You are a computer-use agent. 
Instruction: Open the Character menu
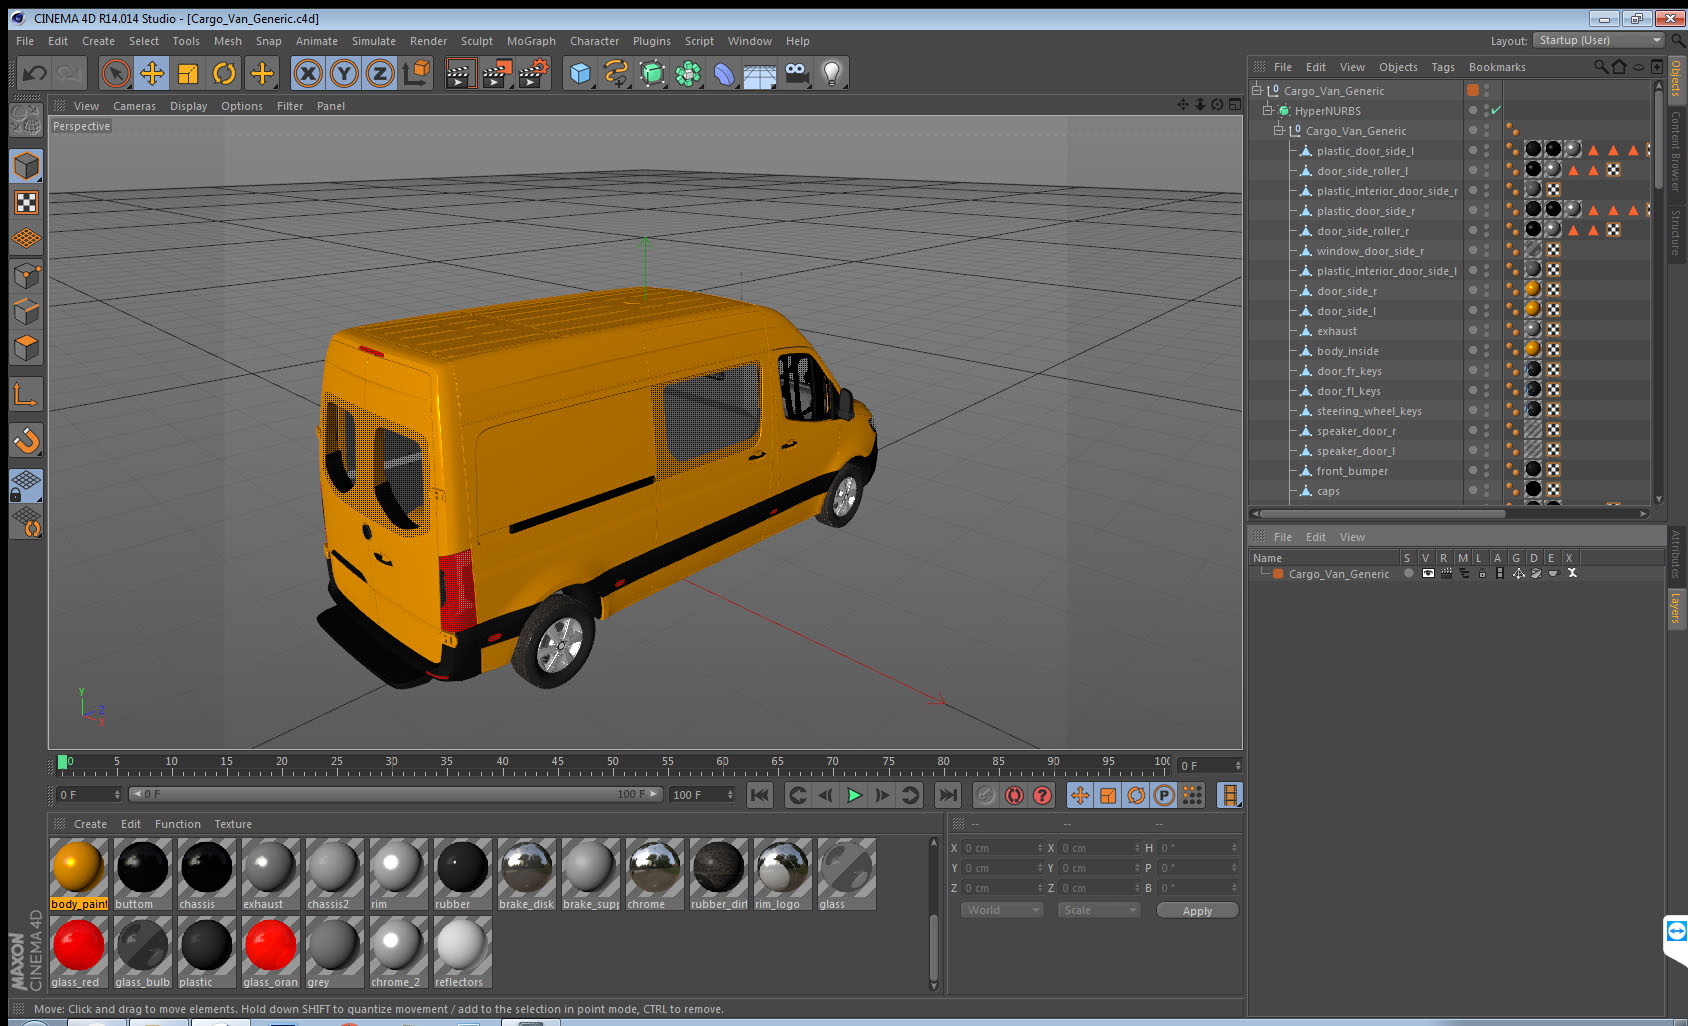point(594,41)
